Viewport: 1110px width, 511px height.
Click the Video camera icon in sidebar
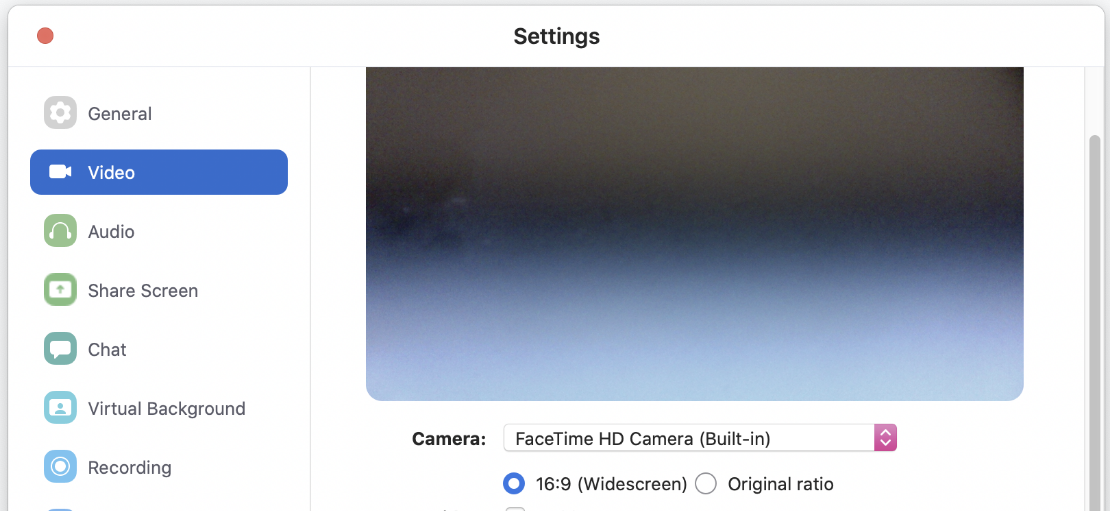[60, 172]
